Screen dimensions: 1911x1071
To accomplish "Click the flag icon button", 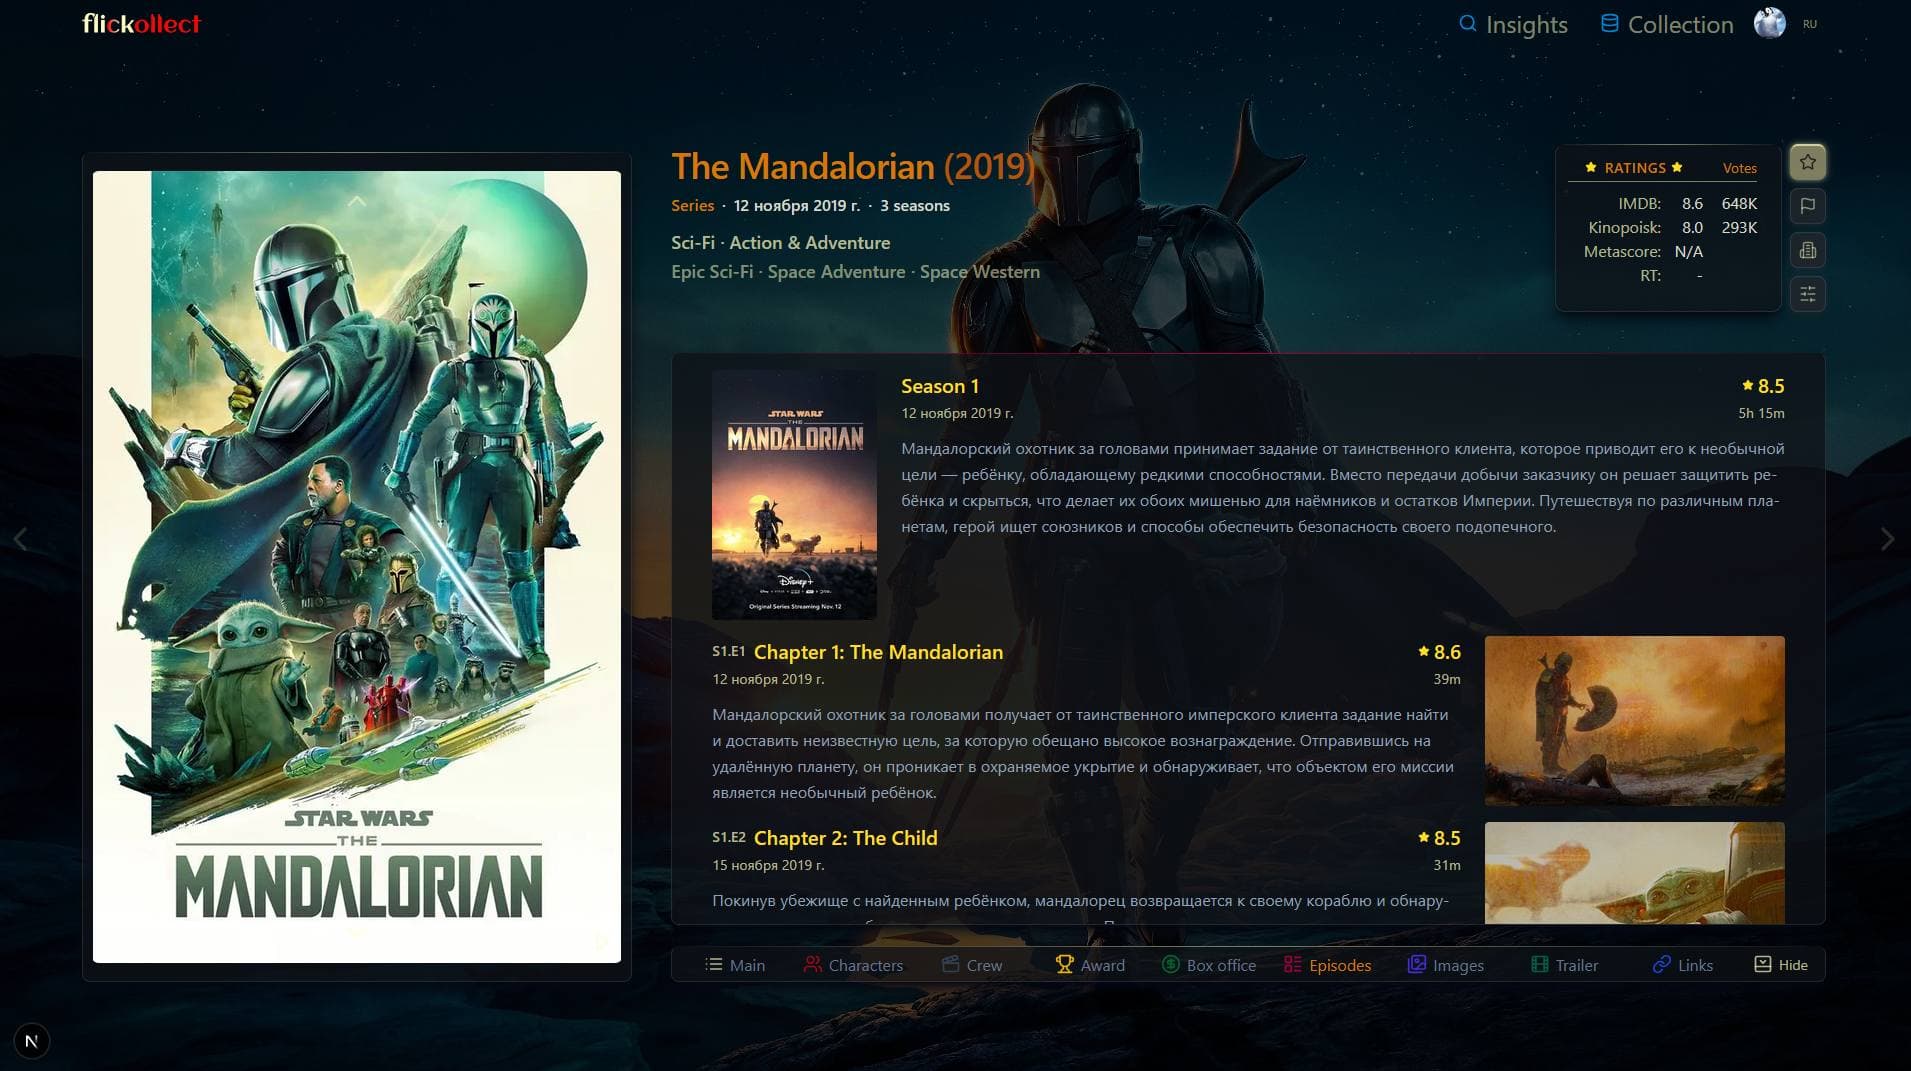I will [x=1807, y=206].
